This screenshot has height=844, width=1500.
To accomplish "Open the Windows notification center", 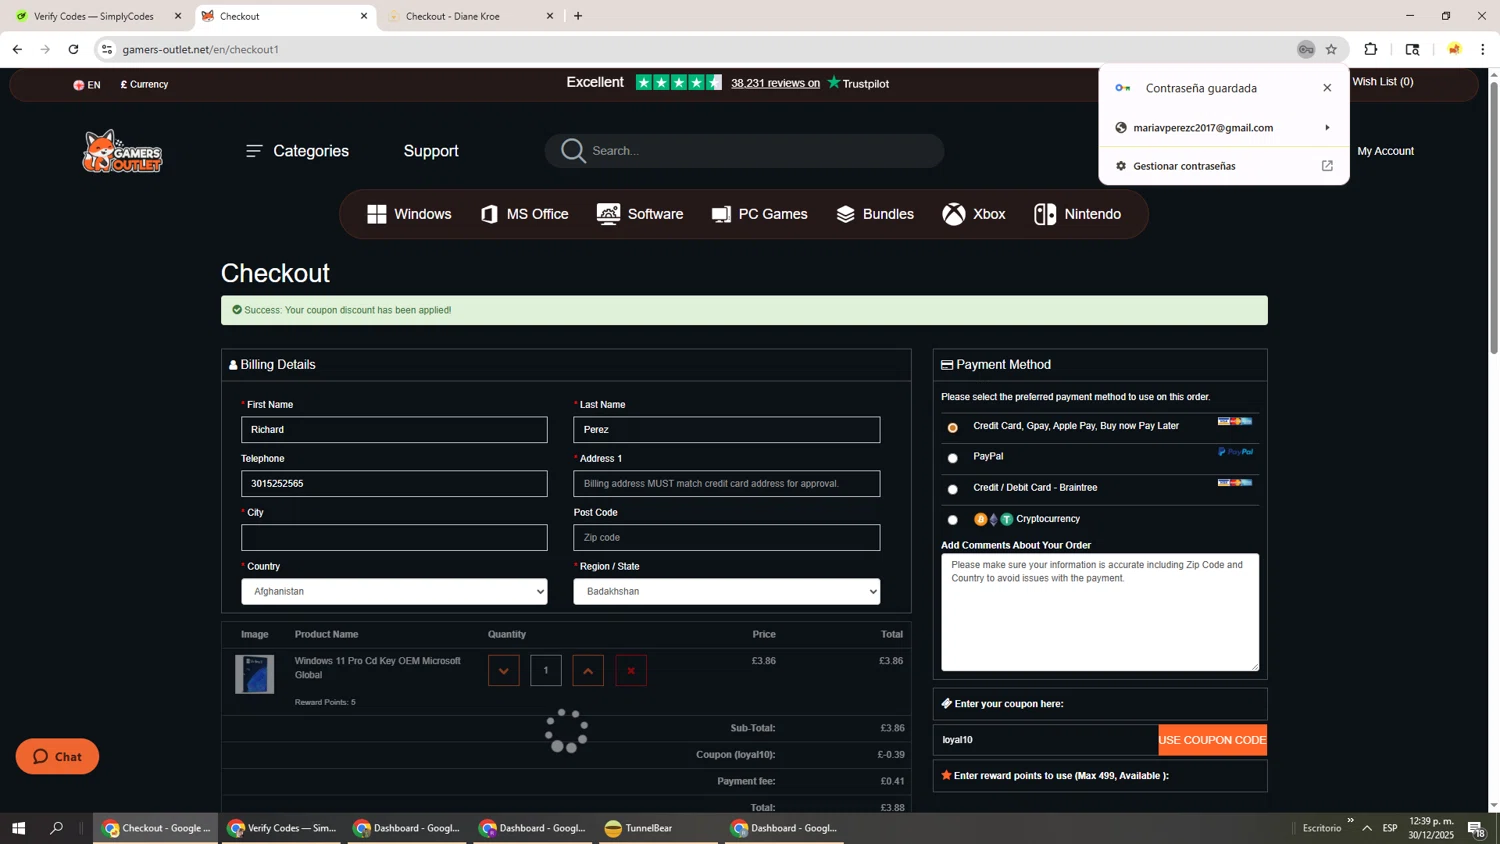I will [1476, 828].
